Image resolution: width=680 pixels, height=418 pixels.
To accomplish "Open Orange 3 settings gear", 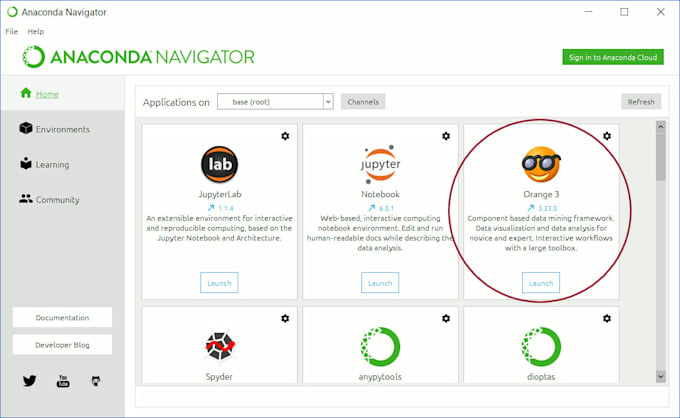I will pos(607,136).
